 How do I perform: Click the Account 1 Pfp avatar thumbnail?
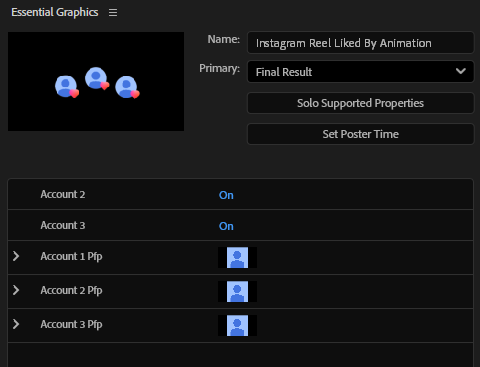click(237, 257)
